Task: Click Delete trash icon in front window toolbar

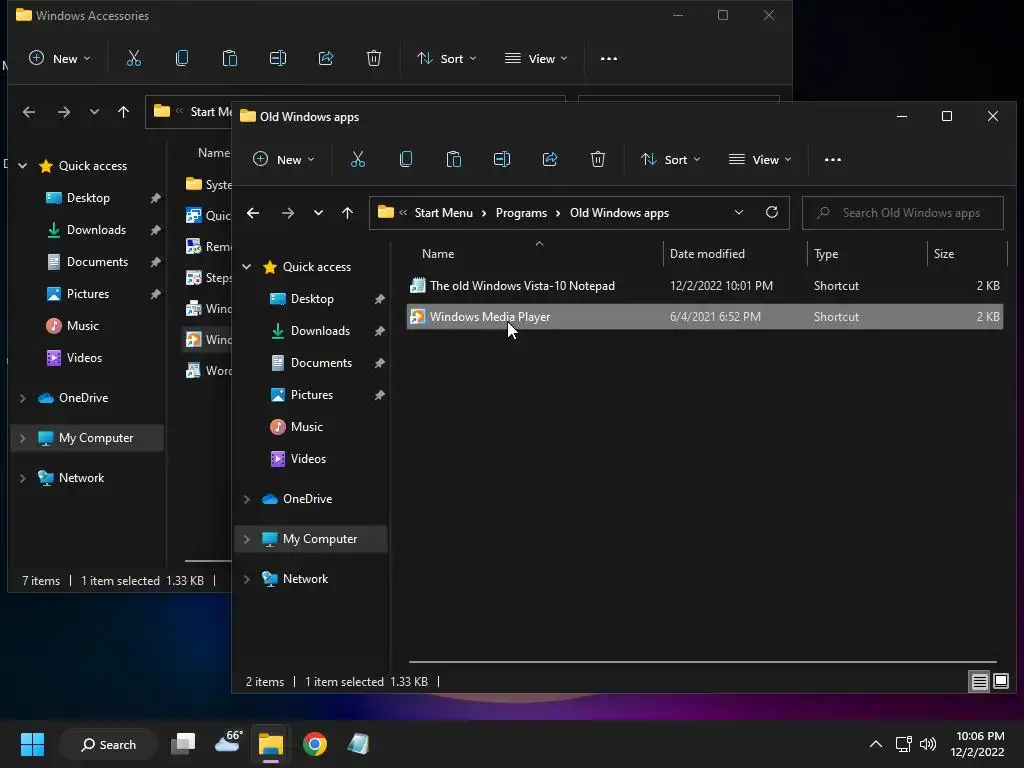Action: pyautogui.click(x=598, y=160)
